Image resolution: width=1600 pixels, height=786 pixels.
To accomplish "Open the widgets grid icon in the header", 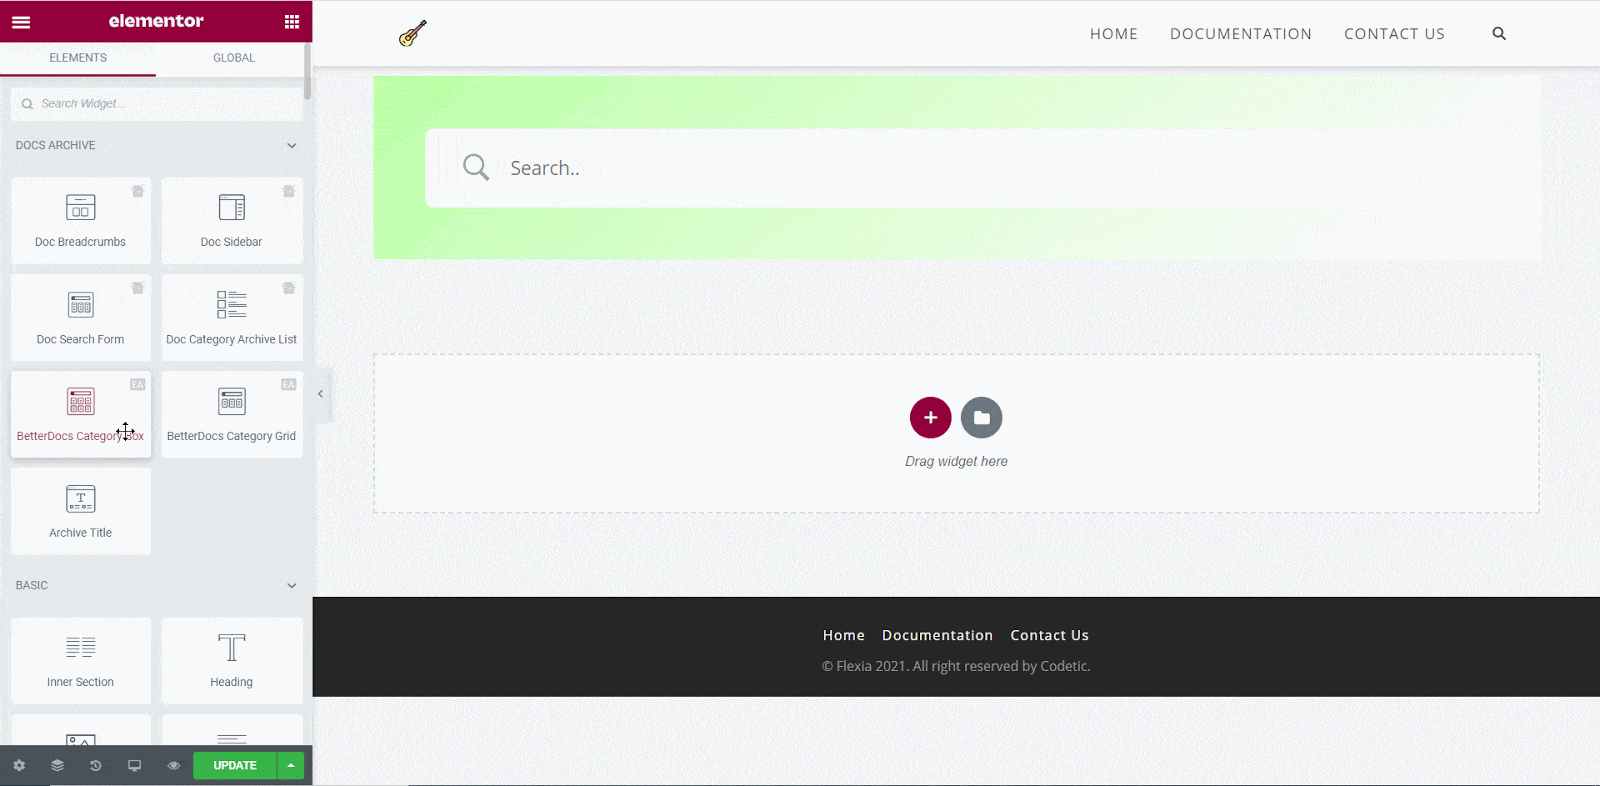I will 292,22.
